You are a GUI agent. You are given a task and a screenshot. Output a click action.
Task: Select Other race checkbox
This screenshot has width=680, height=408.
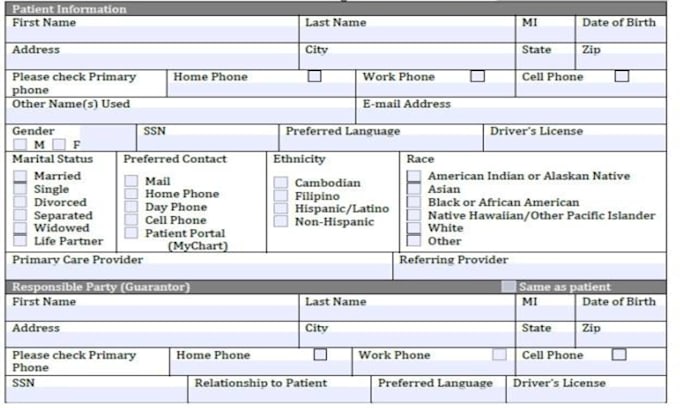414,241
